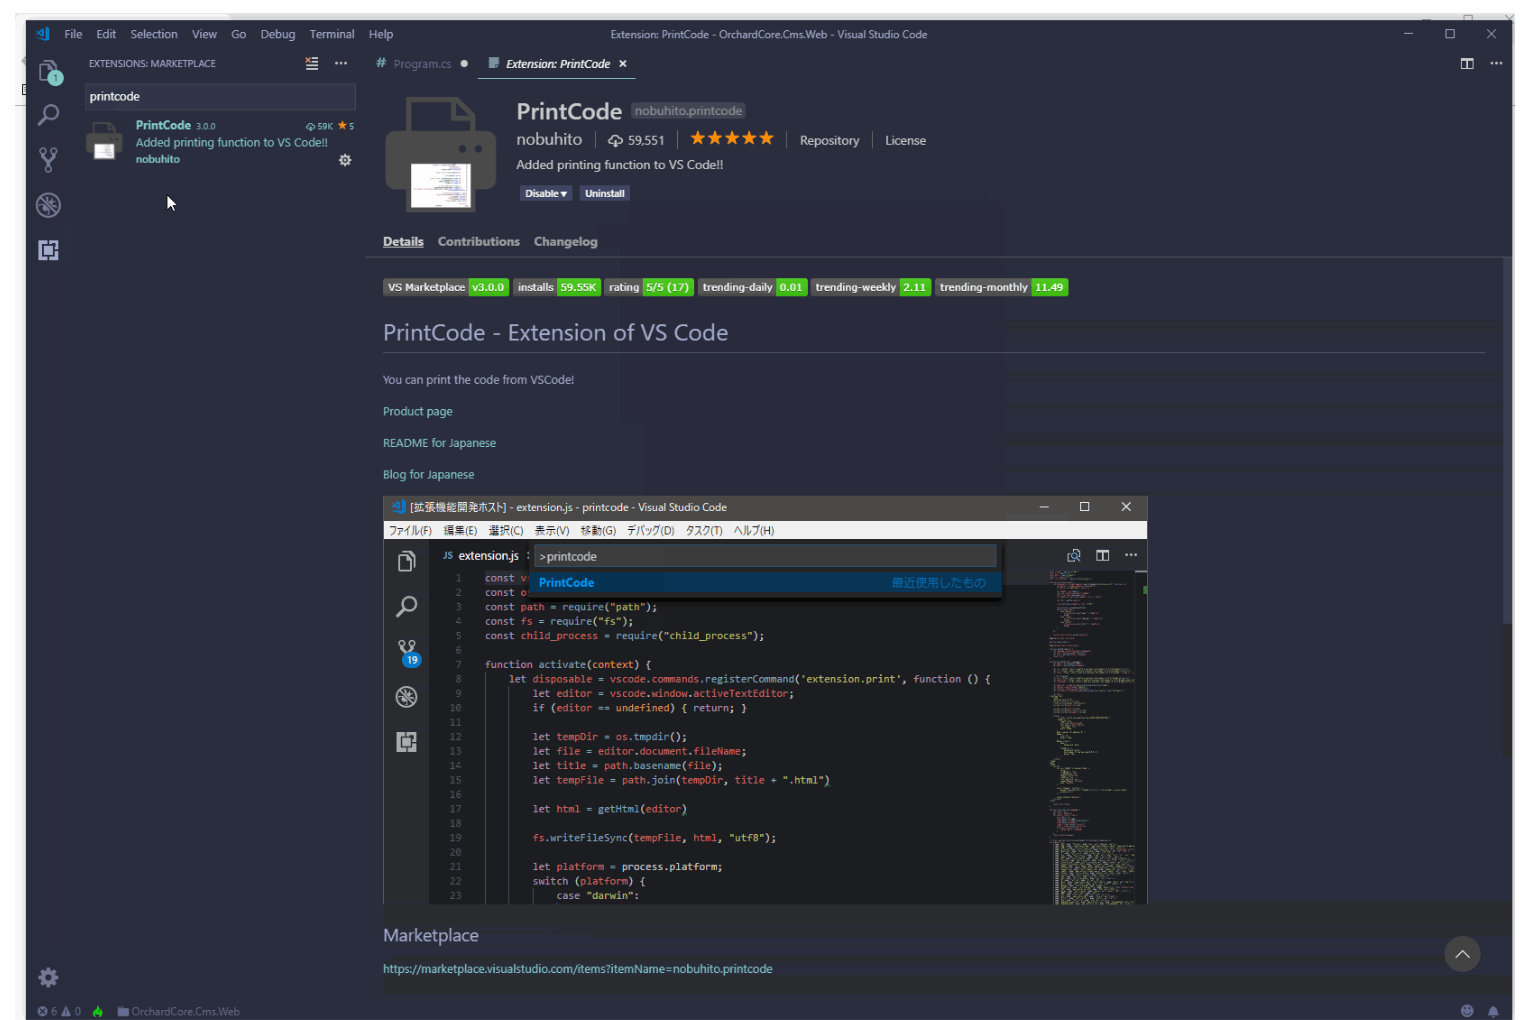Open the Manage gear at bottom of activity bar
1520x1020 pixels.
pos(47,977)
